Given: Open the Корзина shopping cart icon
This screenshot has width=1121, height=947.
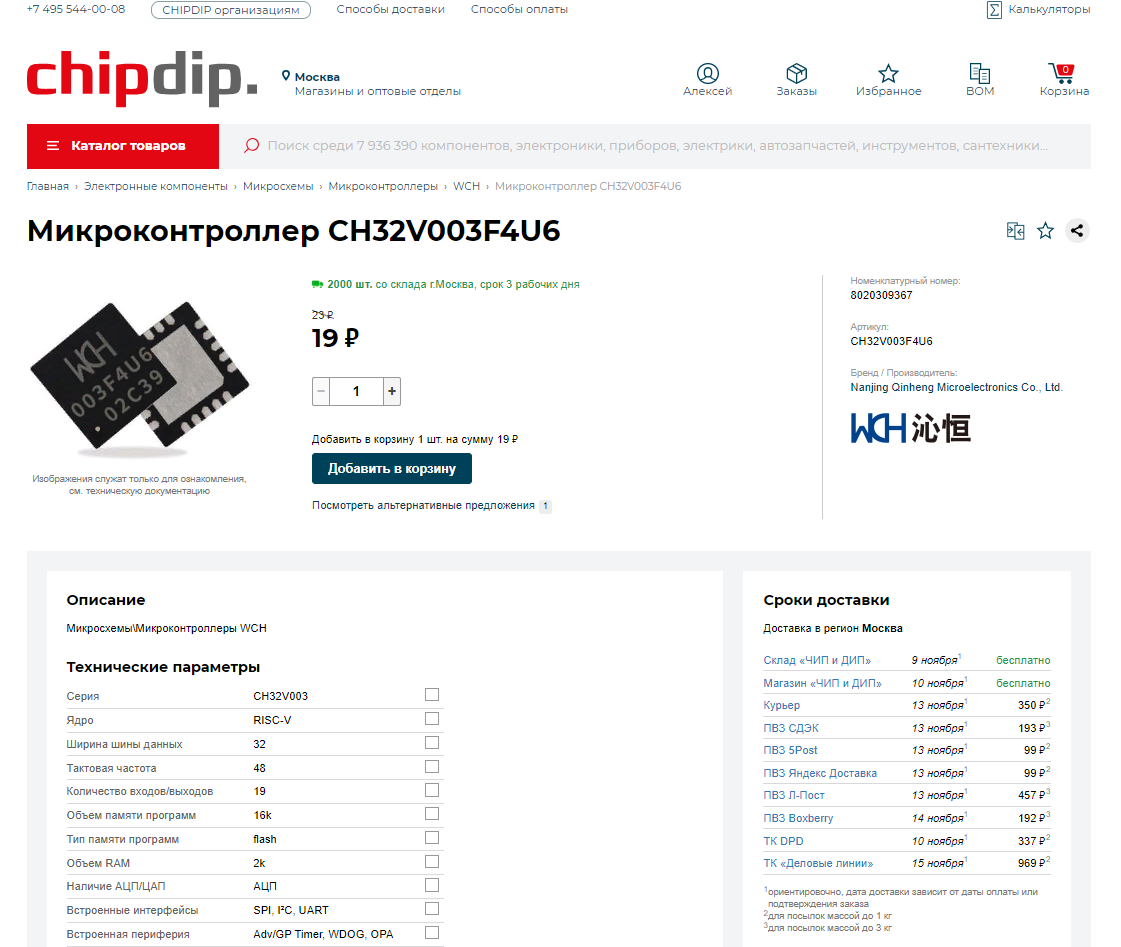Looking at the screenshot, I should point(1062,74).
